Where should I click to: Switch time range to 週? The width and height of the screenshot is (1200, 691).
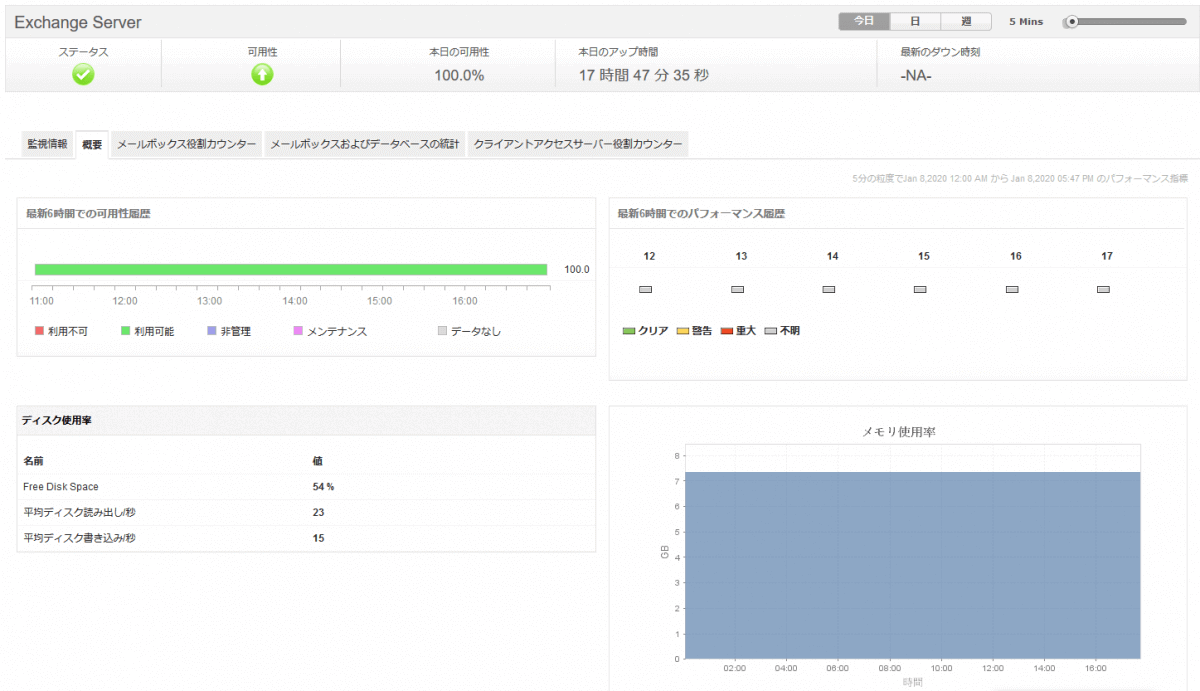coord(966,21)
